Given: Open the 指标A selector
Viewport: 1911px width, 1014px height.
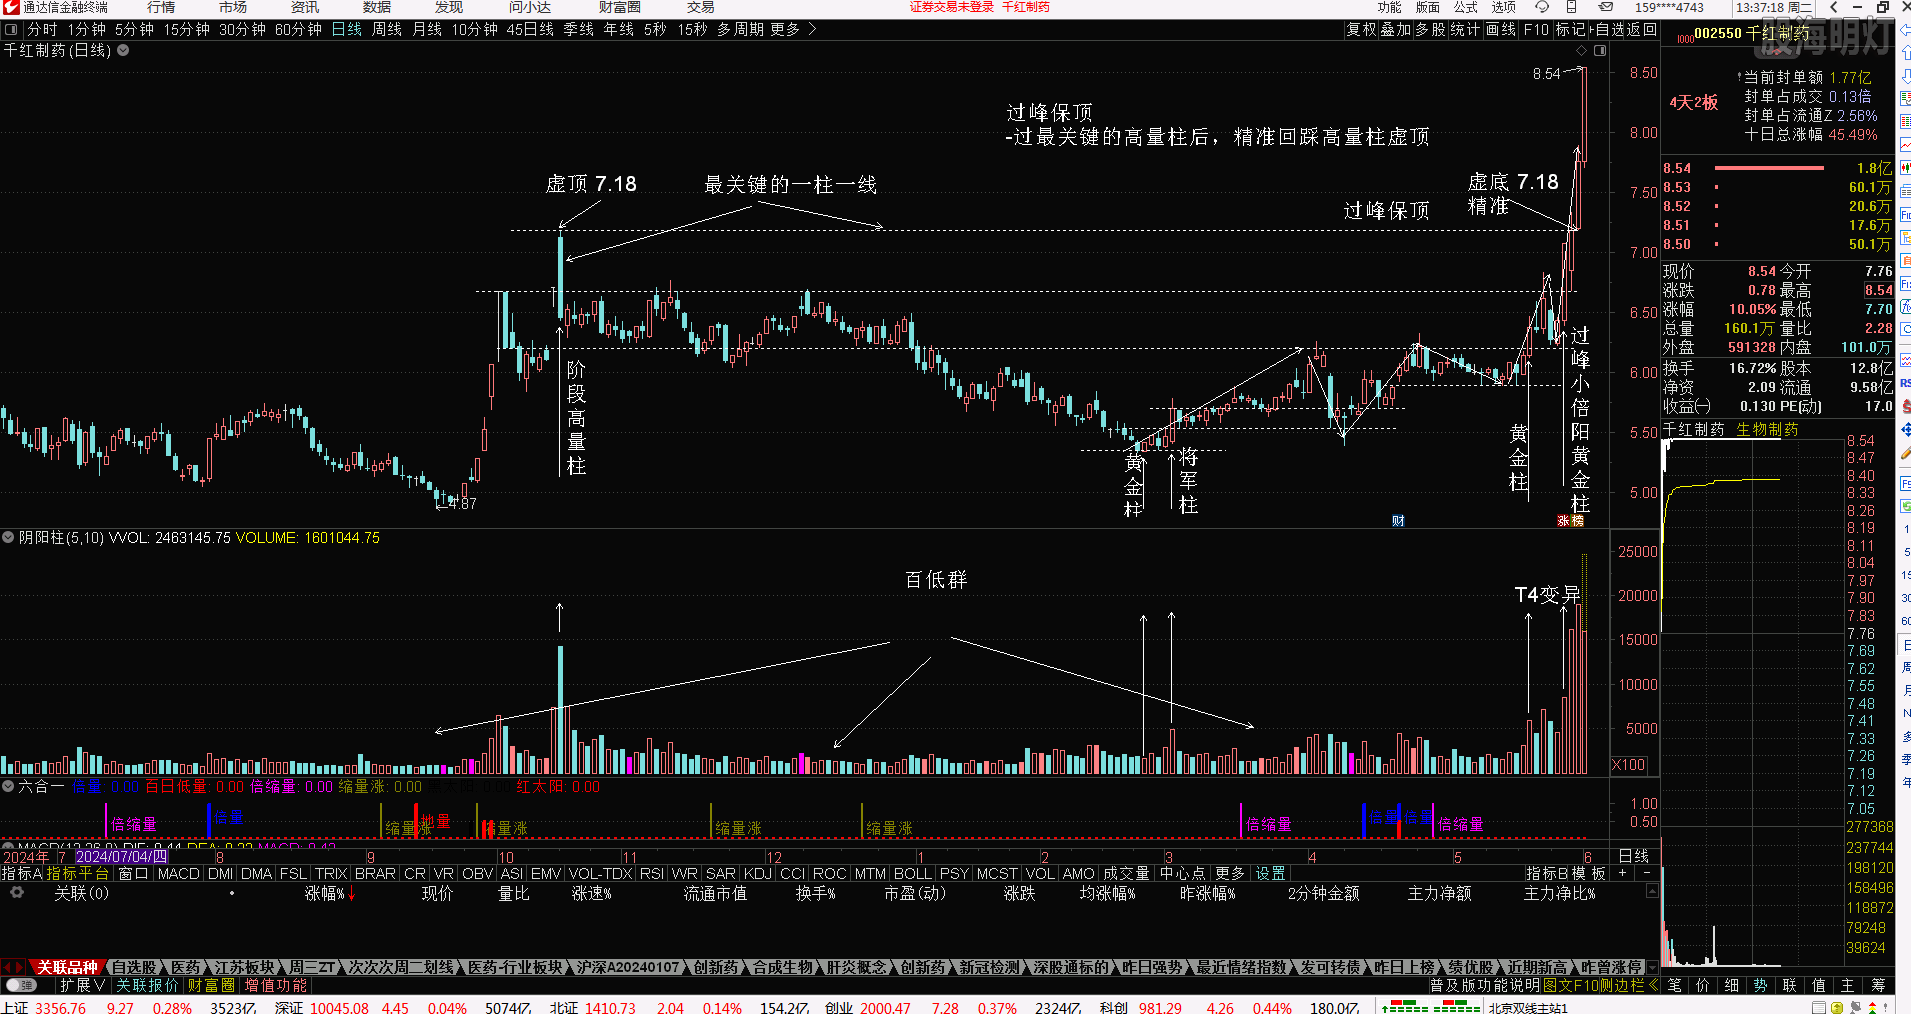Looking at the screenshot, I should (23, 873).
